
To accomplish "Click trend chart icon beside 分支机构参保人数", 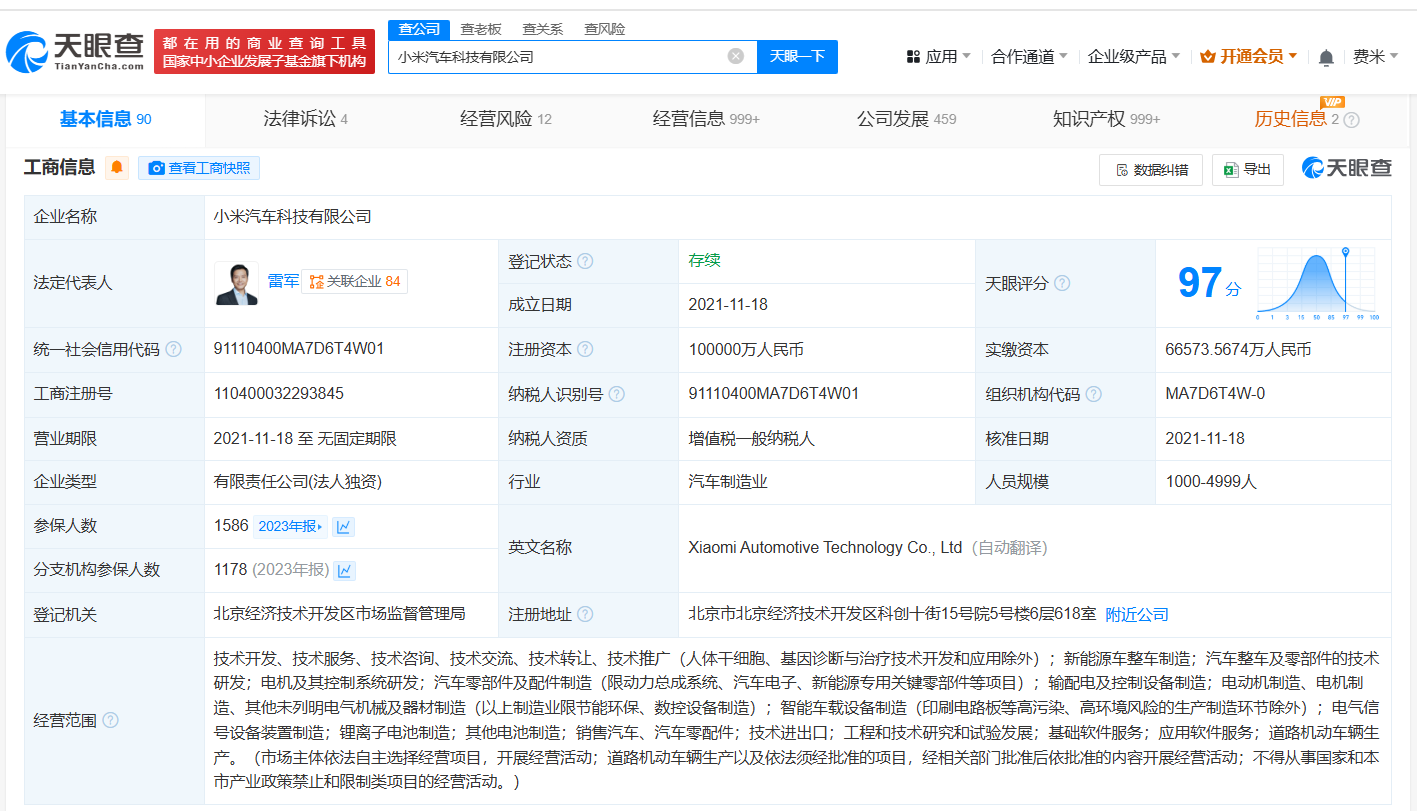I will (x=343, y=570).
